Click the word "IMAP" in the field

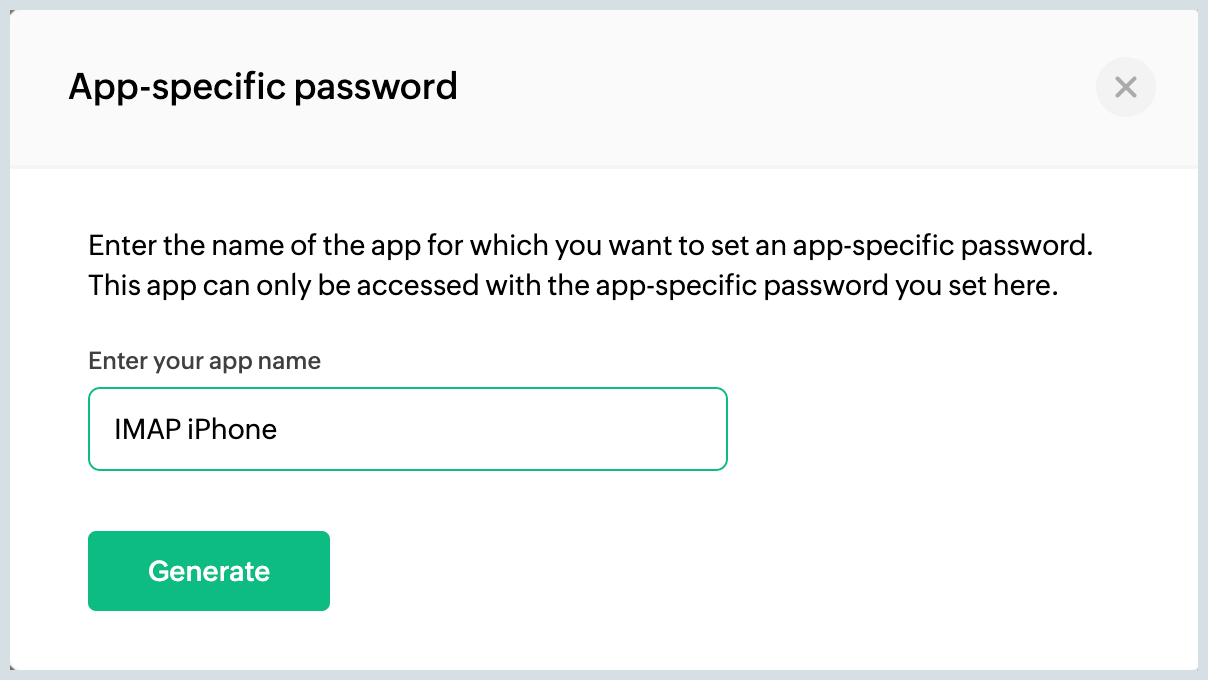(x=147, y=429)
